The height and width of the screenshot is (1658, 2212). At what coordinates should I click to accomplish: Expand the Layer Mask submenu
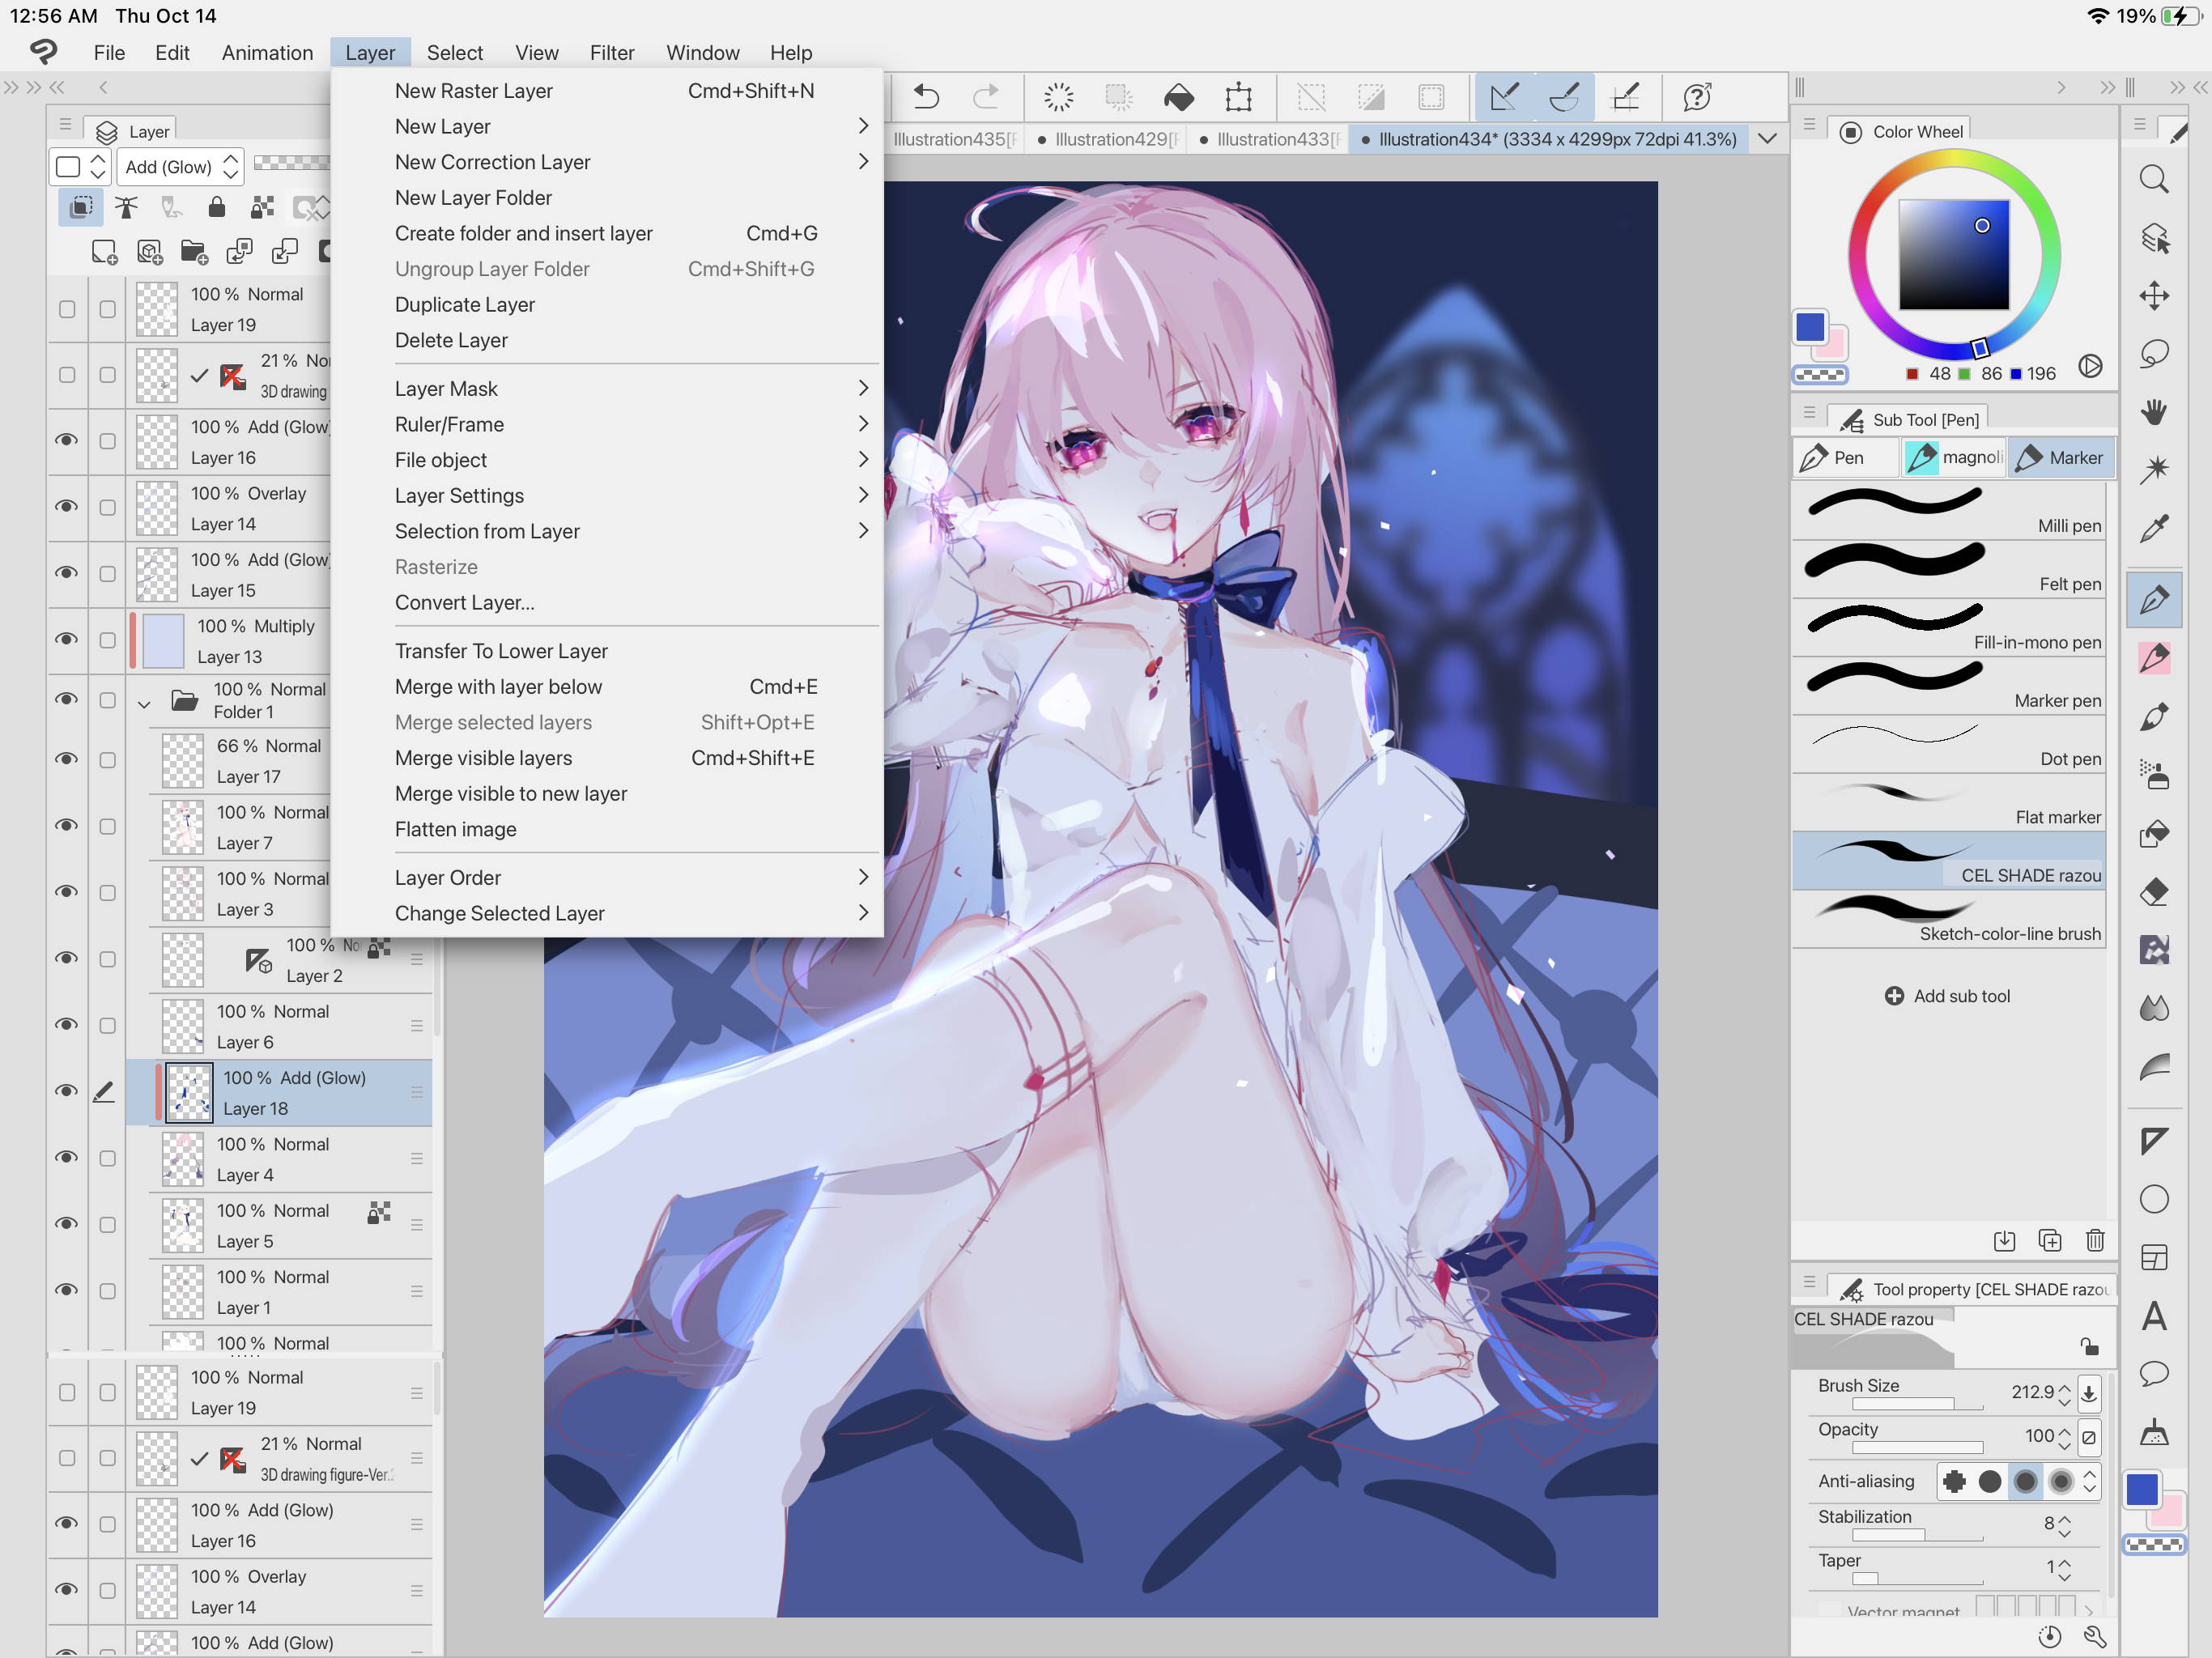tap(862, 388)
